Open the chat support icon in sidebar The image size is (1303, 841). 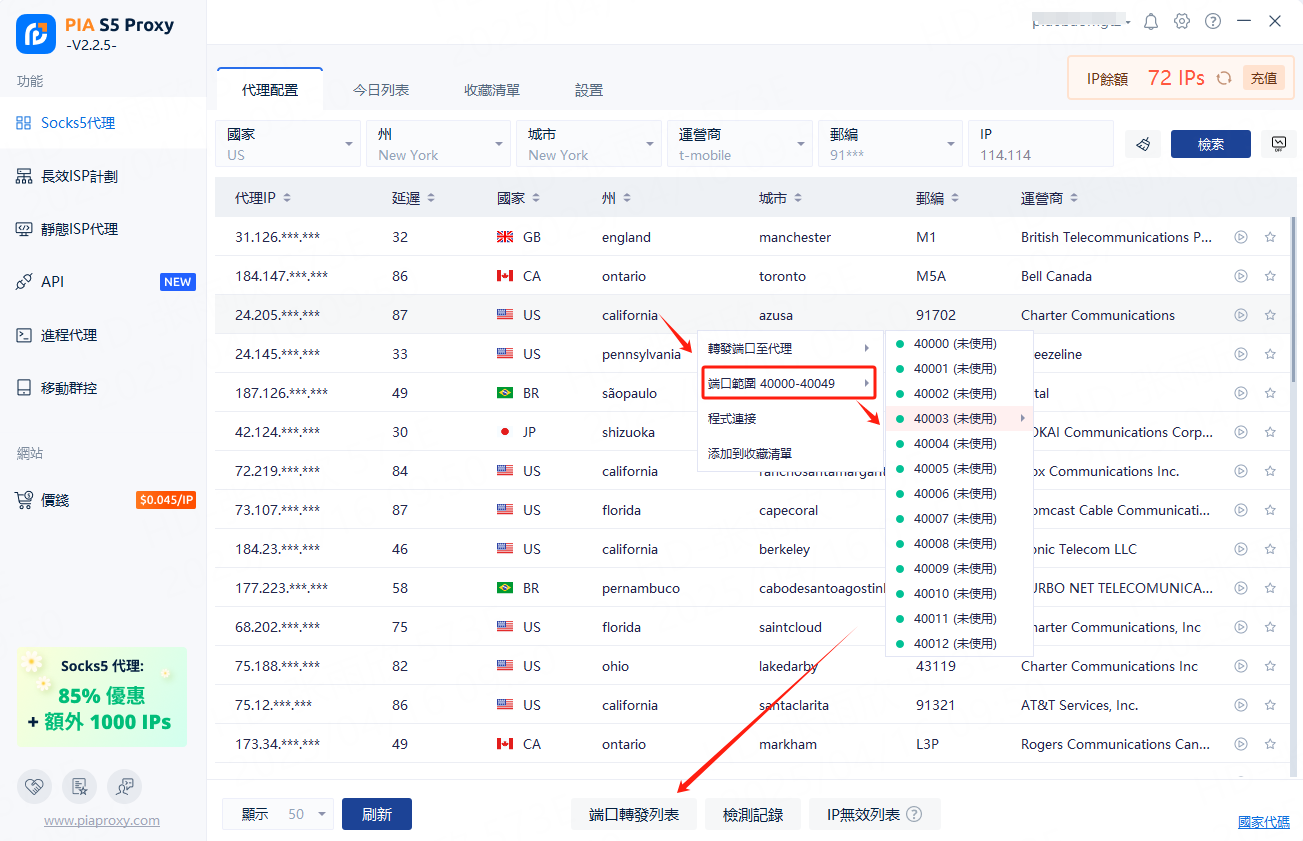point(124,787)
